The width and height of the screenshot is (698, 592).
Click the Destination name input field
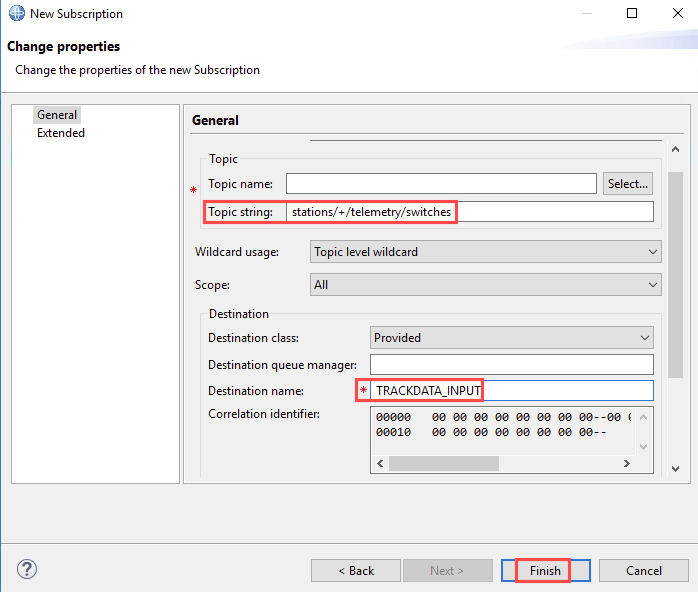click(x=511, y=390)
